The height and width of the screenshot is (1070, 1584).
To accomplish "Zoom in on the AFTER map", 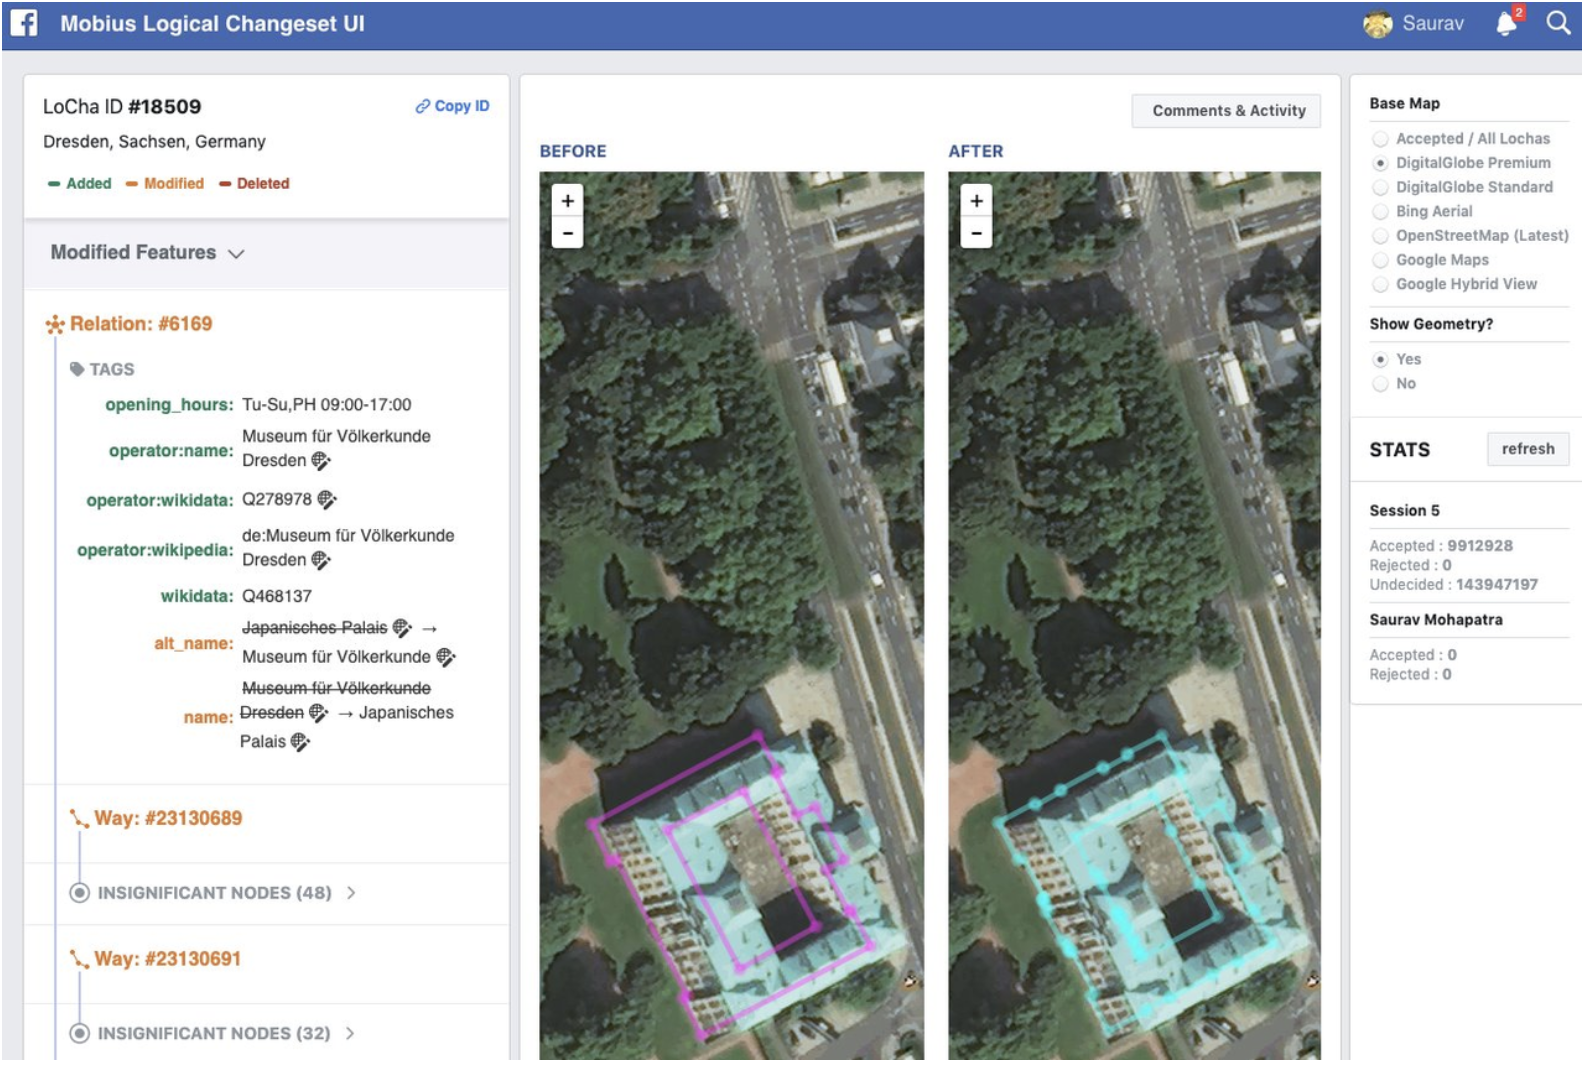I will click(976, 200).
